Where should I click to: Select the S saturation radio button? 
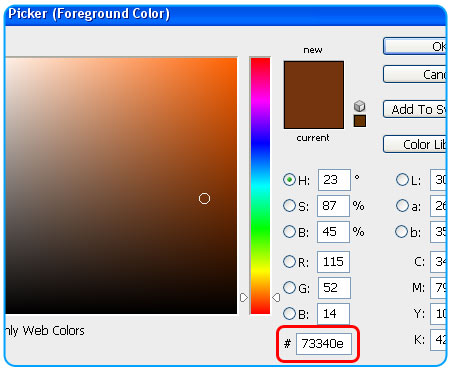(x=289, y=206)
